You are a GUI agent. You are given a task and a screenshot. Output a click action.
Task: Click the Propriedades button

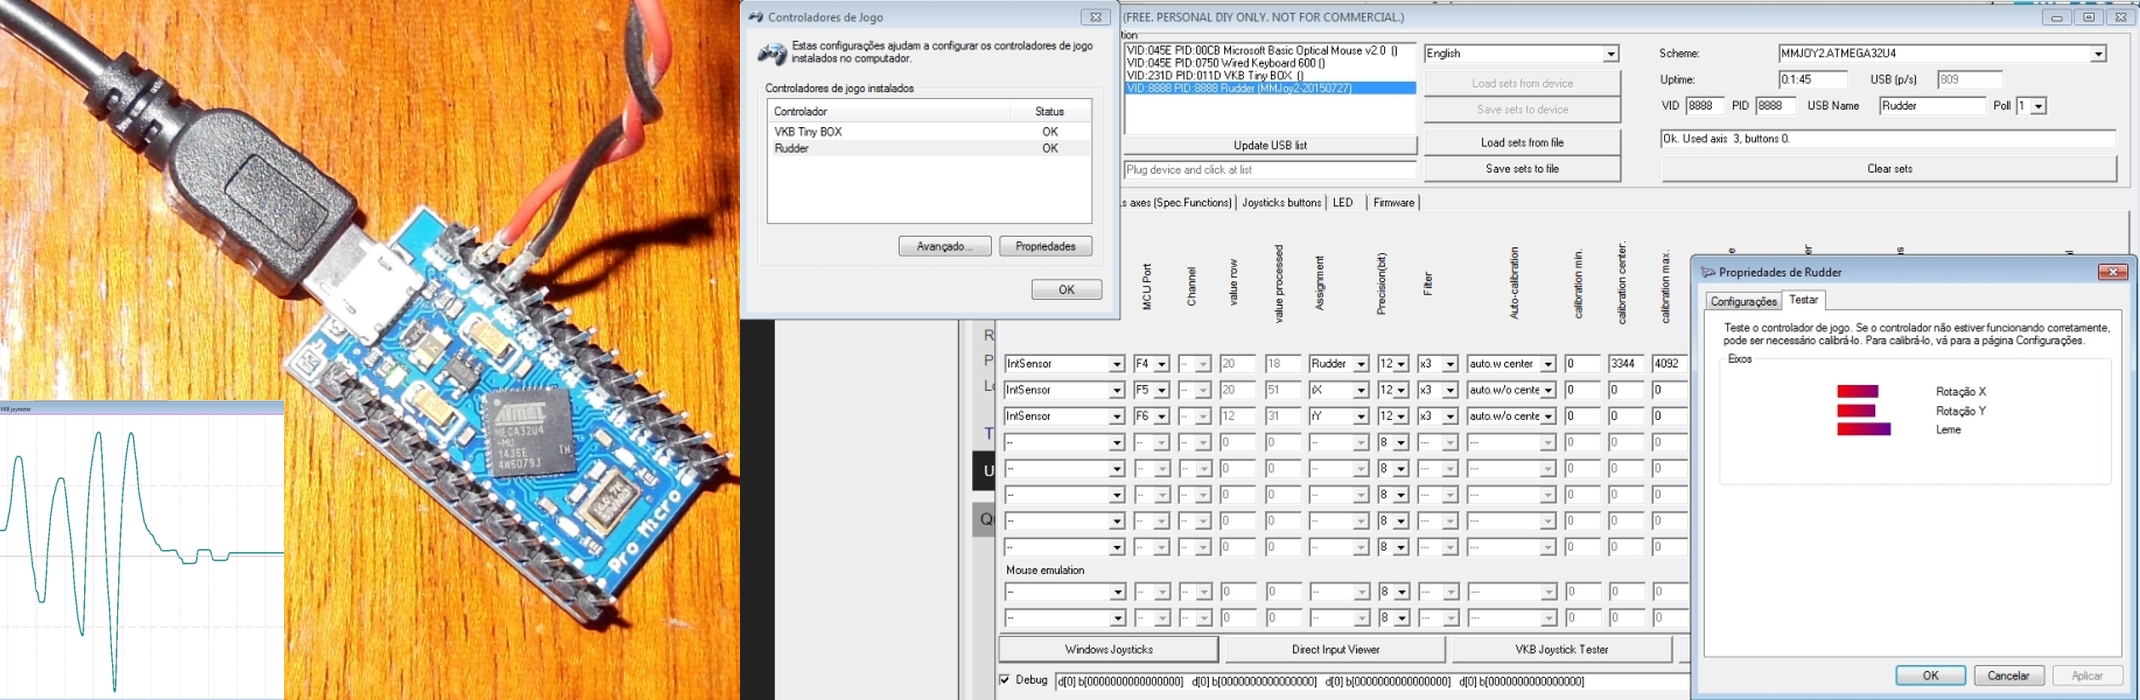1045,246
